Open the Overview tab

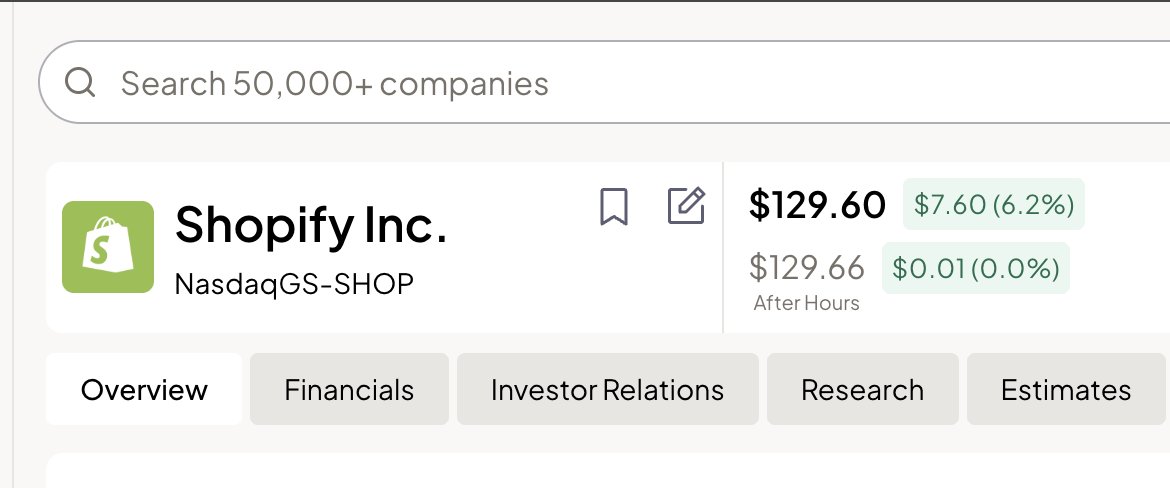(x=144, y=389)
